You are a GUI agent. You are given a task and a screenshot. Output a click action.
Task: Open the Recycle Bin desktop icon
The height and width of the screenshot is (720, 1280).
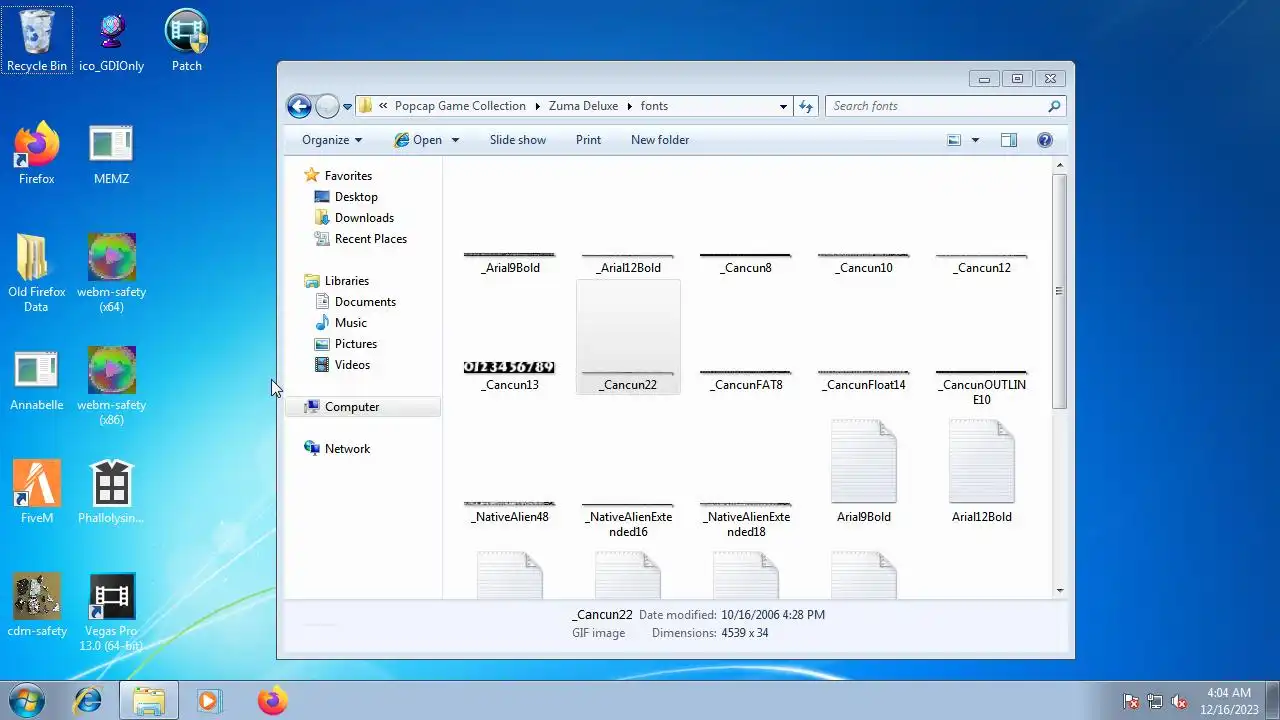click(37, 41)
